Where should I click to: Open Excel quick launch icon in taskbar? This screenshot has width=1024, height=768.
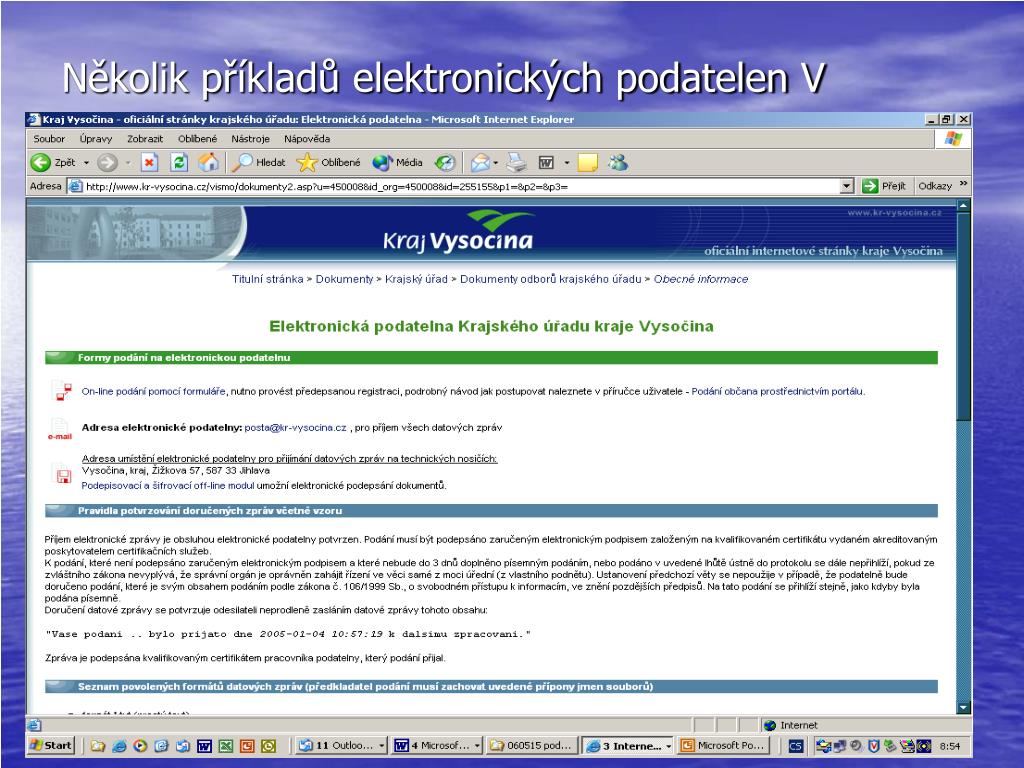pyautogui.click(x=225, y=746)
